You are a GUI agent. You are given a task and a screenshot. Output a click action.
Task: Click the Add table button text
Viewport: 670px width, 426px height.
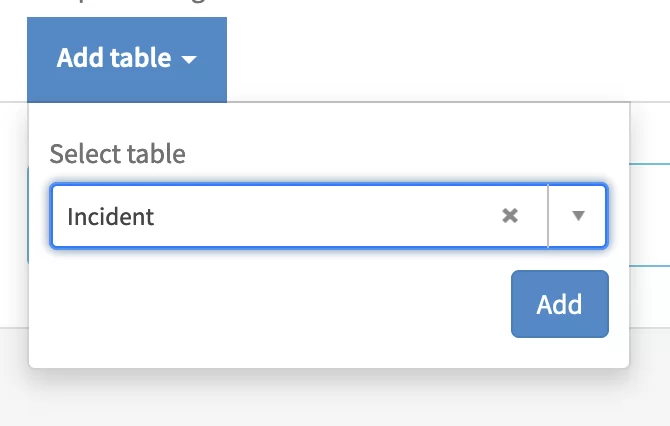tap(113, 59)
